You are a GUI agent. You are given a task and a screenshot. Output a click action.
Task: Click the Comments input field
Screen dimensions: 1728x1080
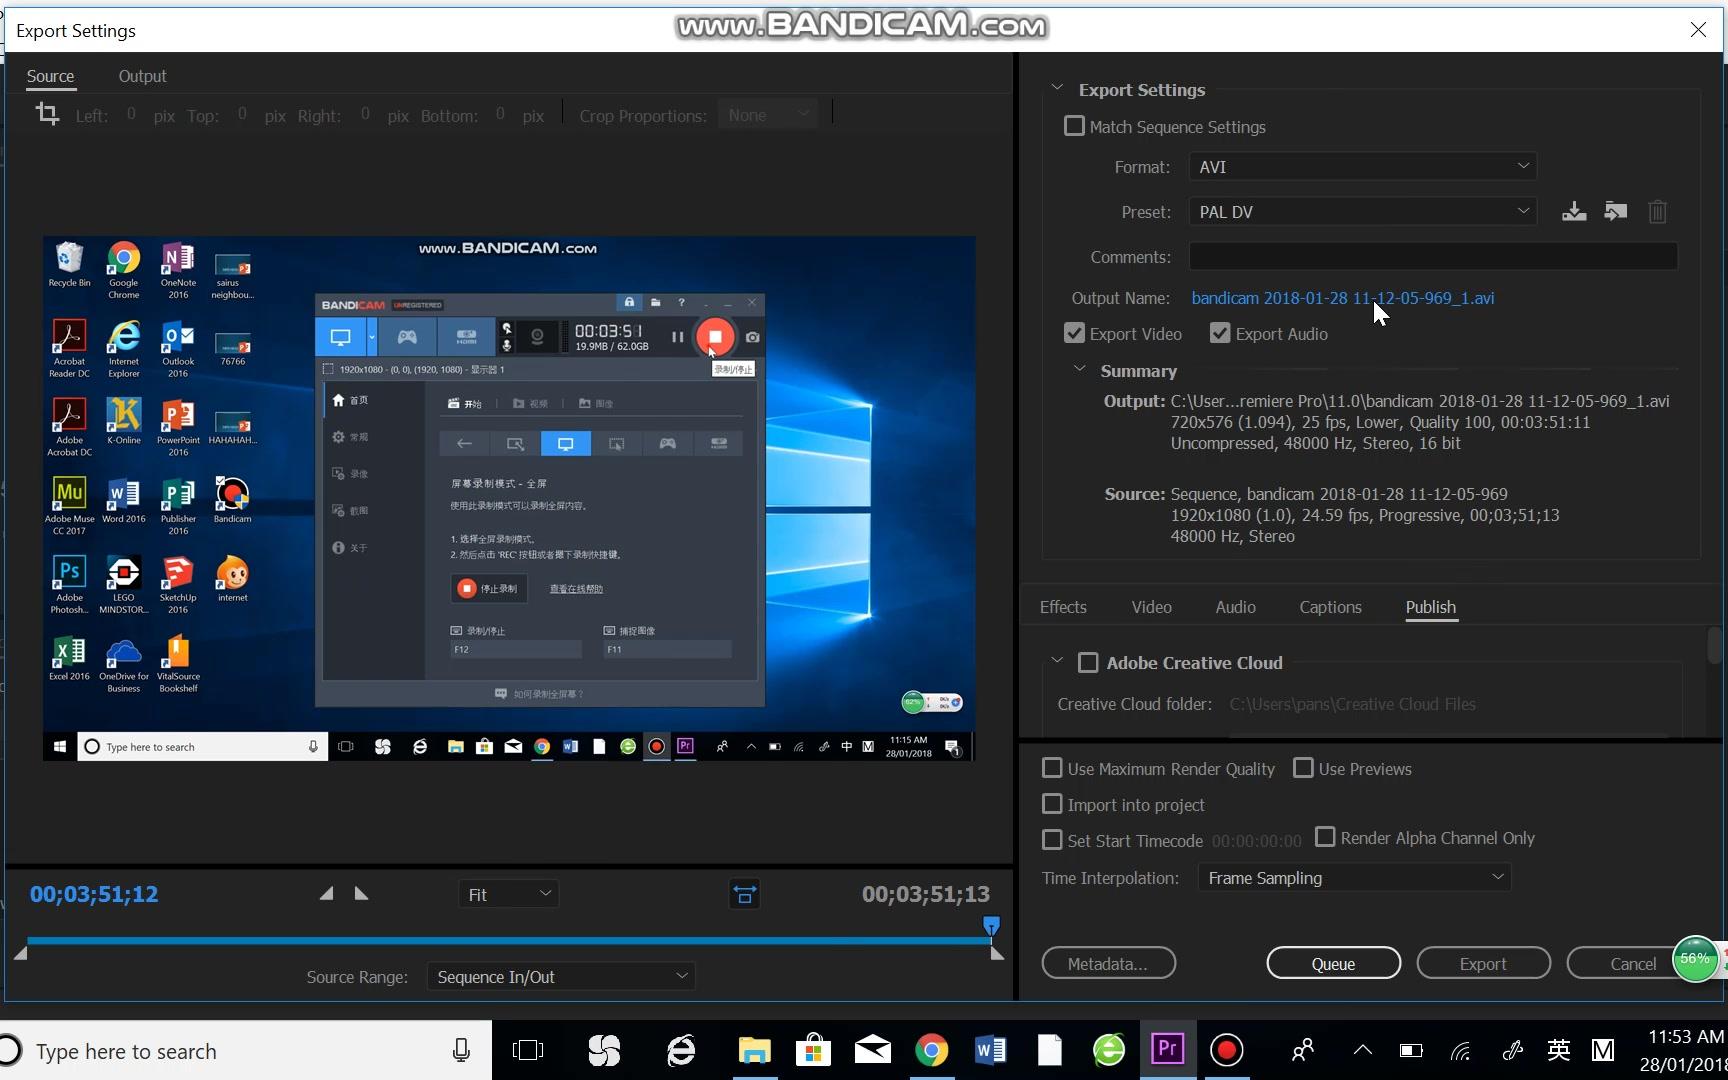coord(1433,257)
